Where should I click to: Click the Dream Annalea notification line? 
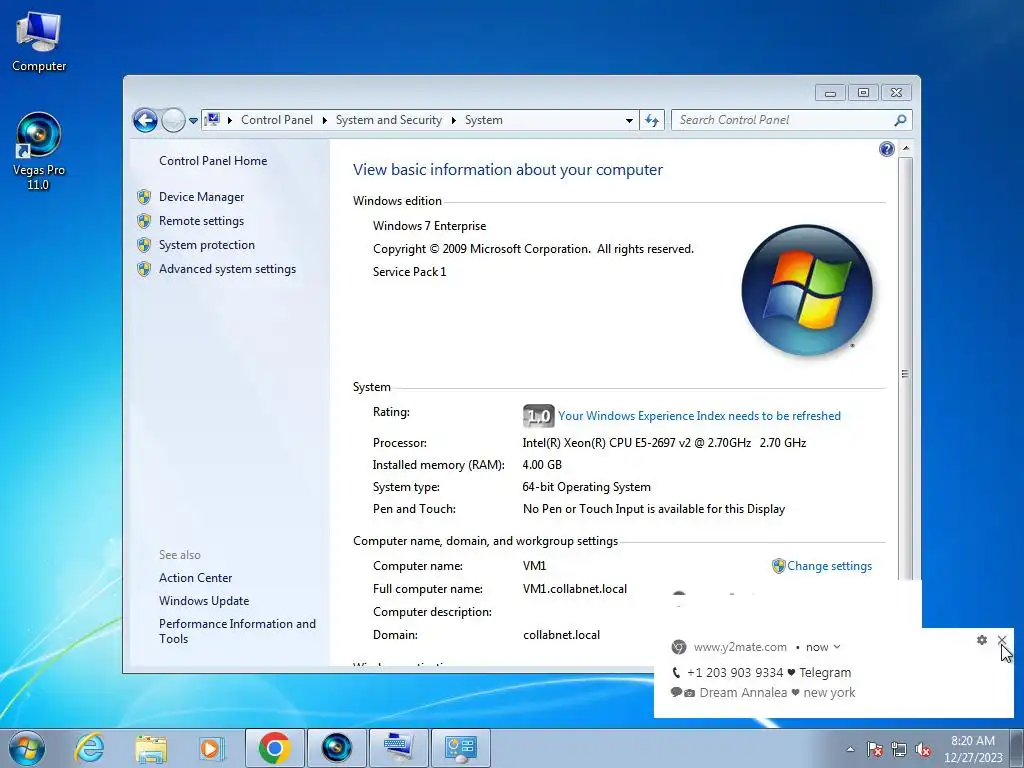pos(763,693)
